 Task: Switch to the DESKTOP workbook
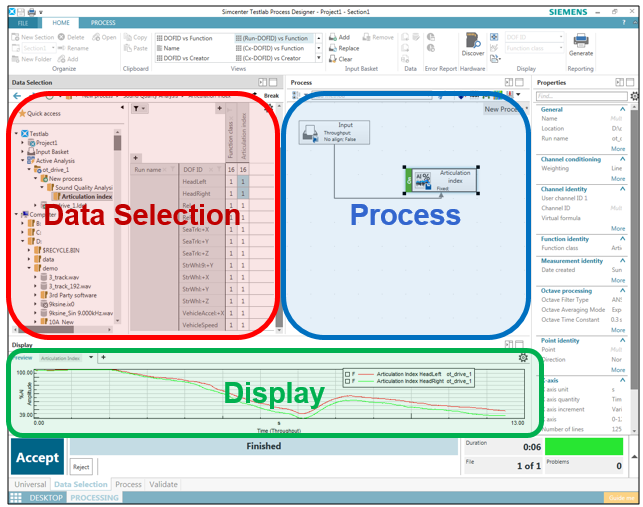tap(46, 498)
